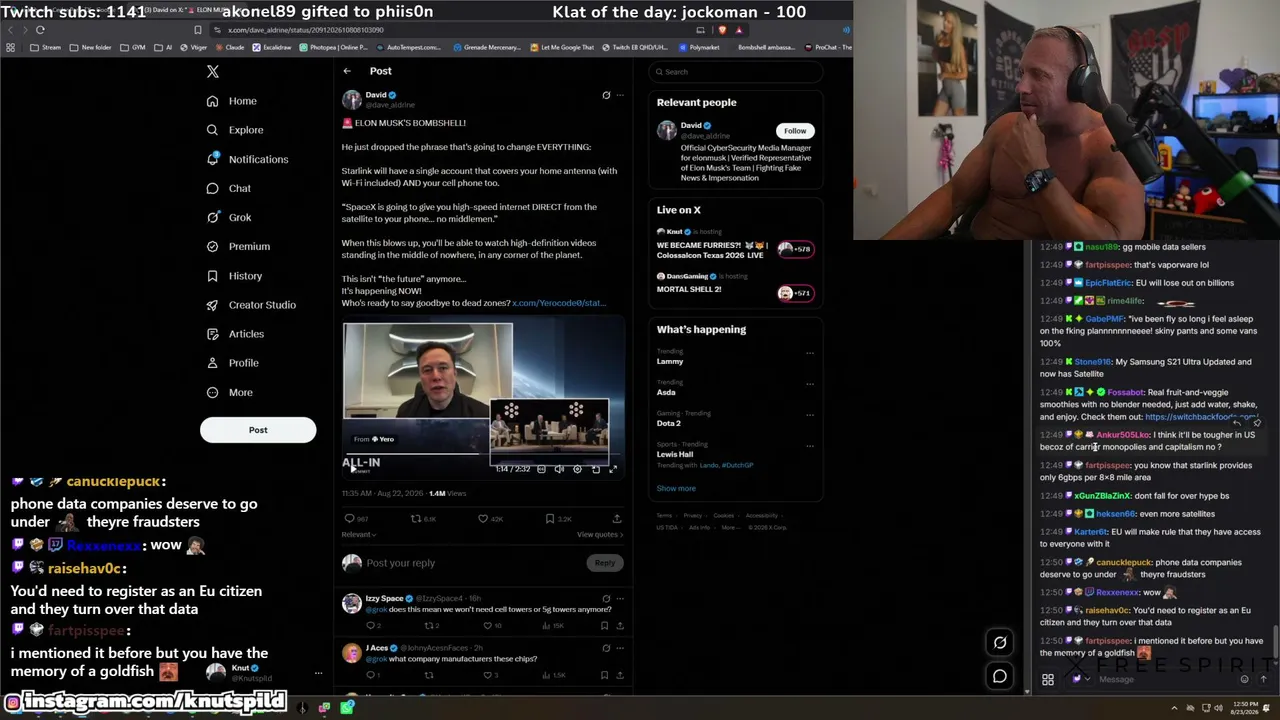The width and height of the screenshot is (1280, 720).
Task: Toggle mute on the embedded video
Action: pos(559,469)
